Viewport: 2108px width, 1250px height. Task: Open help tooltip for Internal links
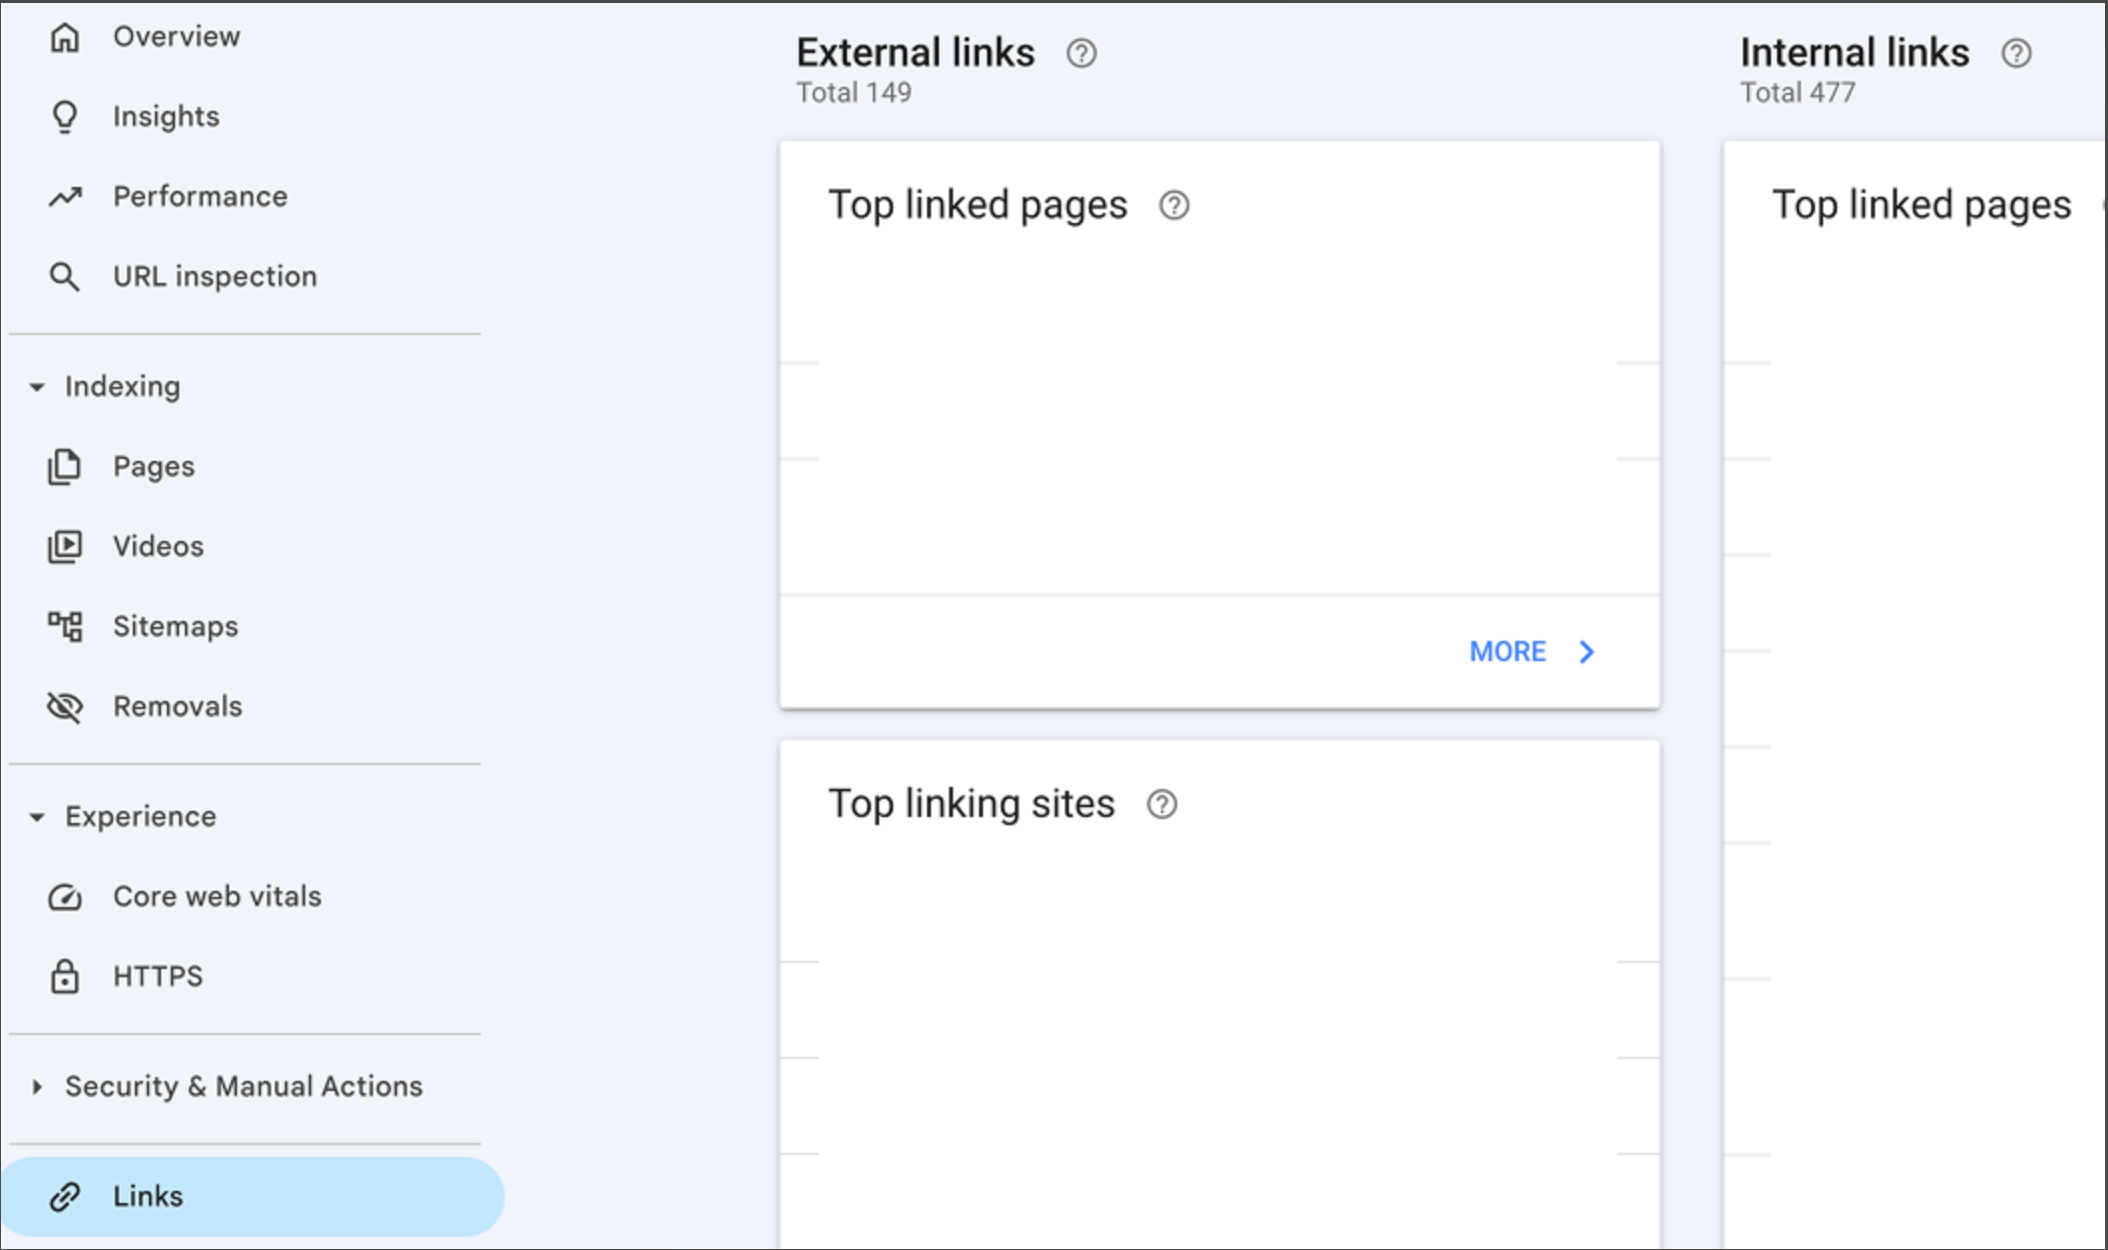click(x=2016, y=54)
